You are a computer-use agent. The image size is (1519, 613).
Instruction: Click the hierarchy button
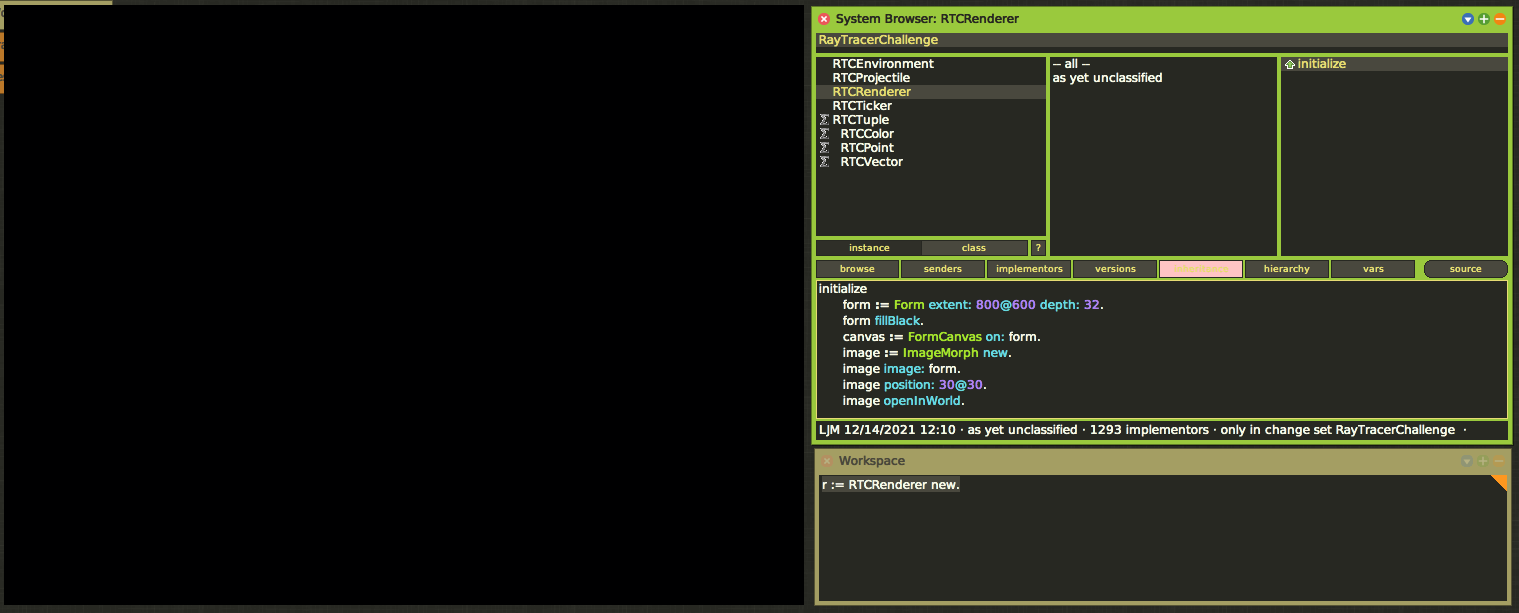click(1287, 269)
